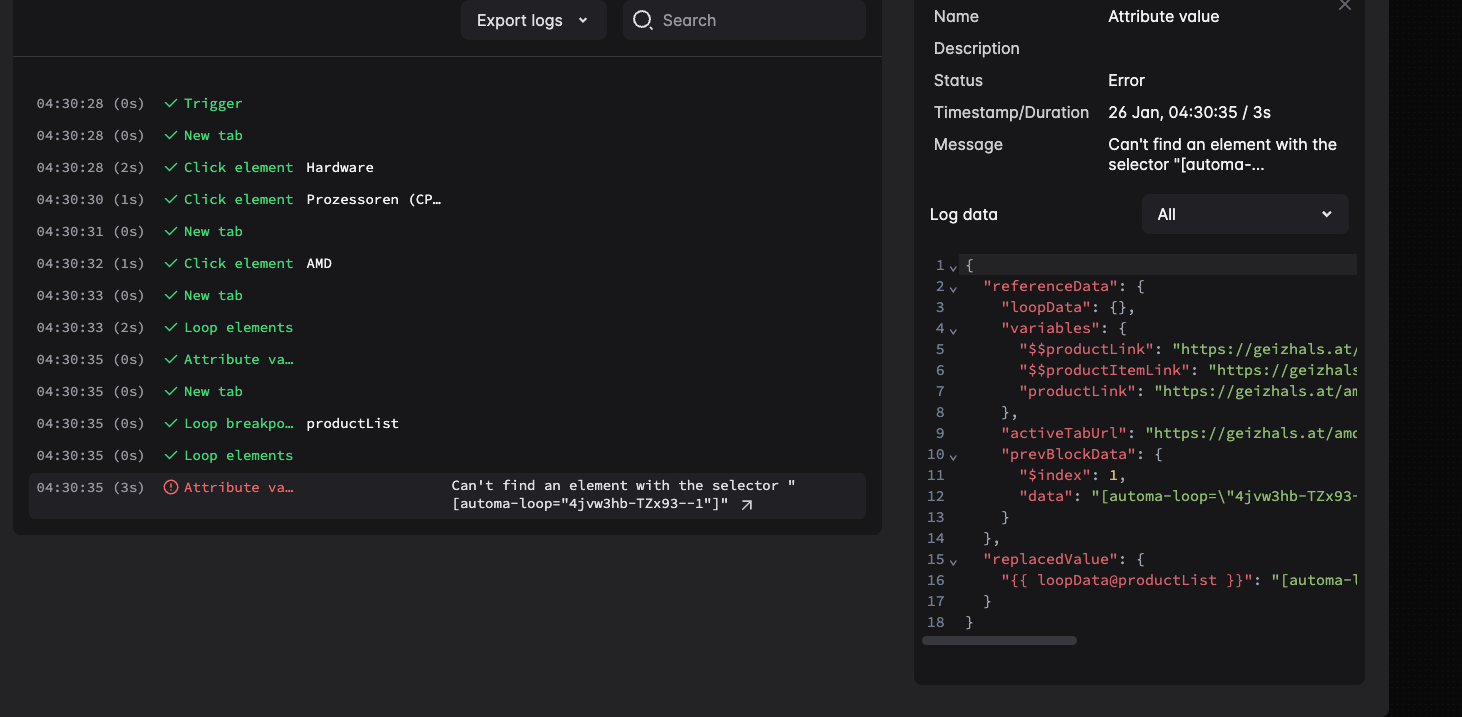Open the Export logs dropdown

[x=533, y=19]
